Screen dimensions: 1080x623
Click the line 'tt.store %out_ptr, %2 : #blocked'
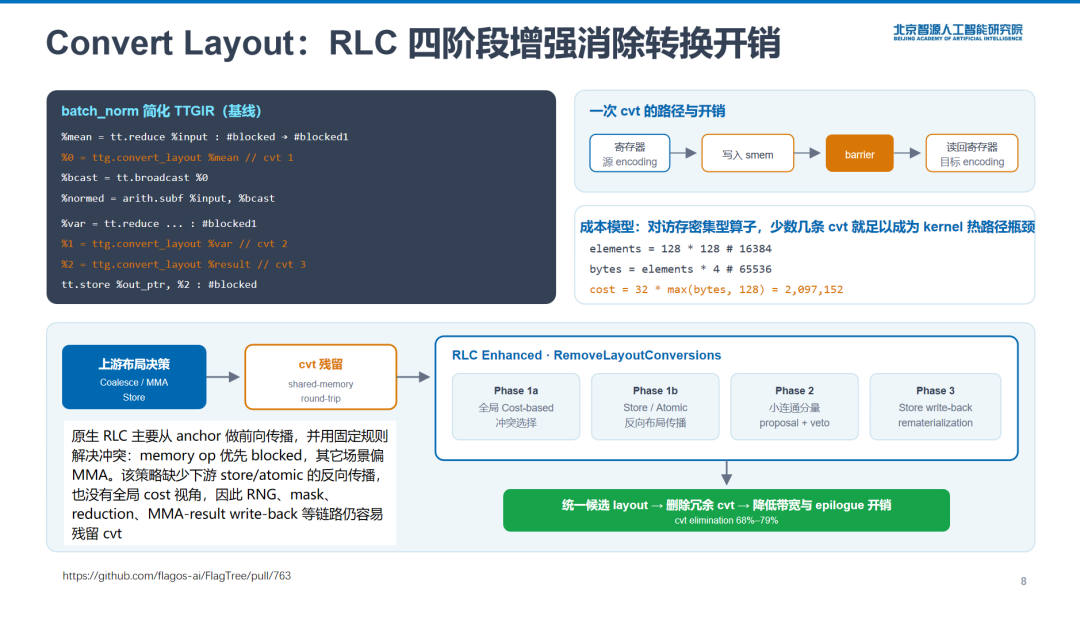(x=159, y=284)
